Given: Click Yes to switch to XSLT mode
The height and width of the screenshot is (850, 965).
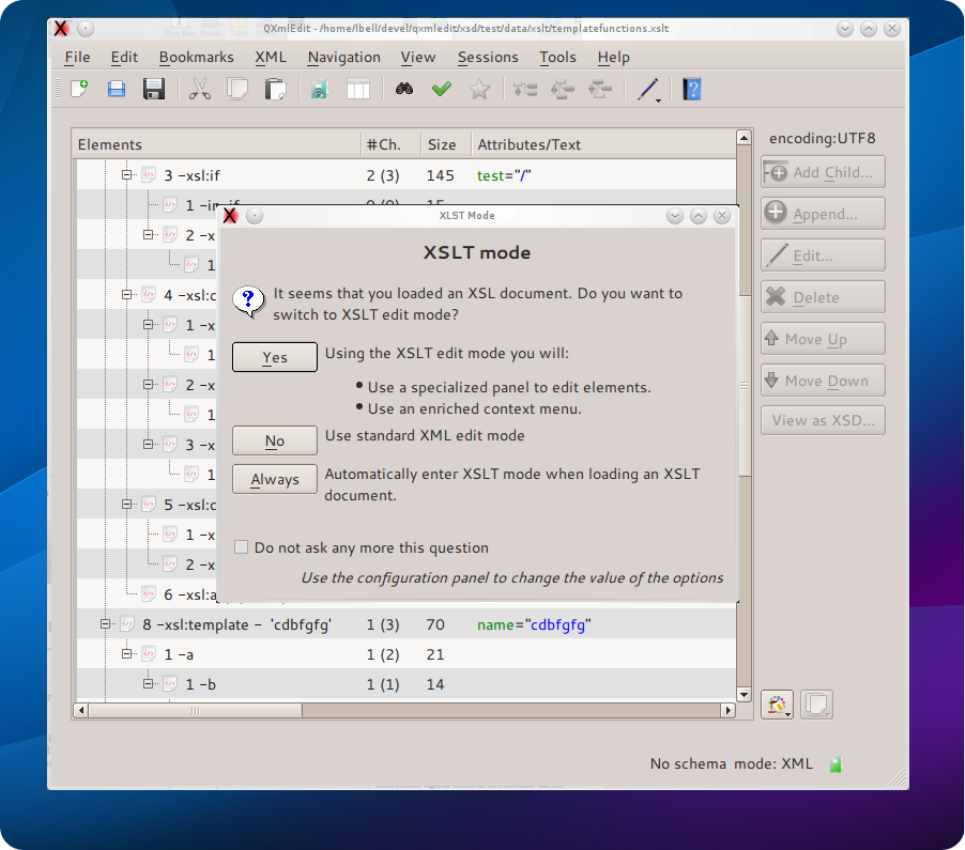Looking at the screenshot, I should pyautogui.click(x=275, y=358).
